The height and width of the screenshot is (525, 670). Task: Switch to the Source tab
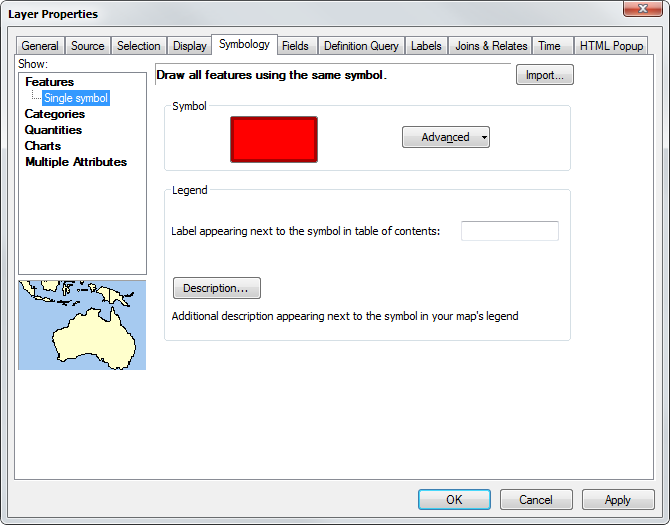tap(88, 46)
